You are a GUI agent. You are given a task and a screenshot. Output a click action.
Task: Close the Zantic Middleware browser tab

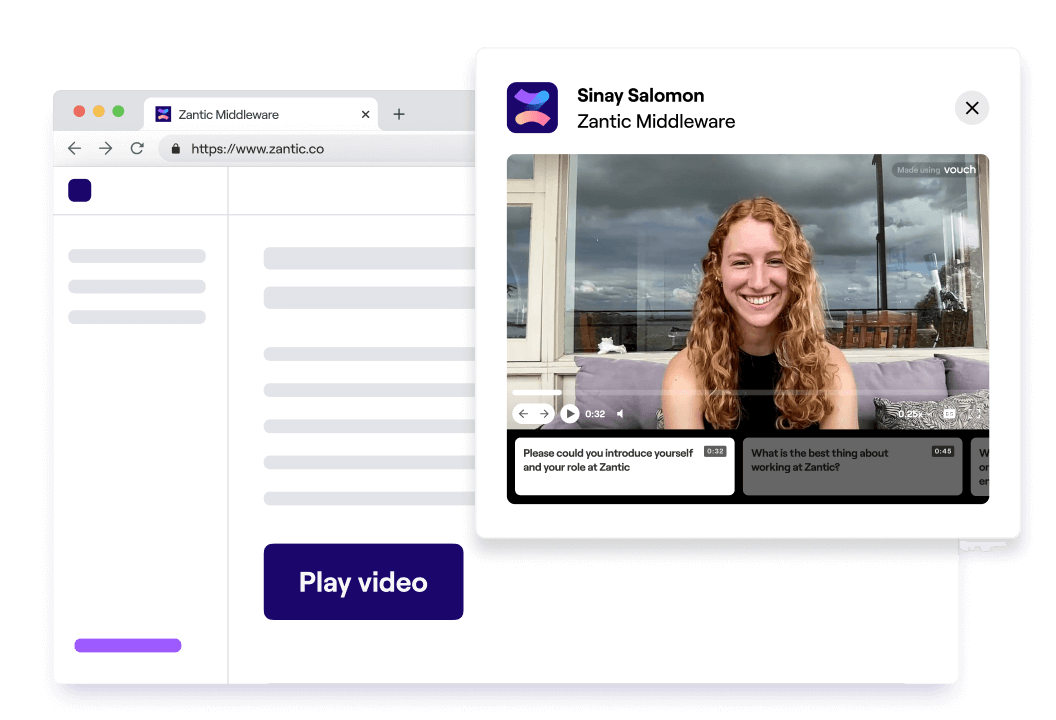[x=365, y=114]
